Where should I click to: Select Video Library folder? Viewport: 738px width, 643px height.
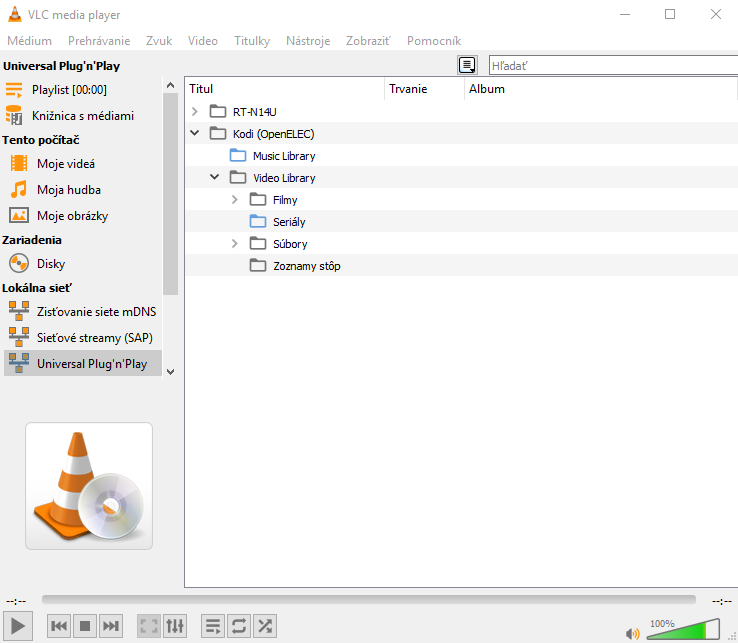point(461,178)
